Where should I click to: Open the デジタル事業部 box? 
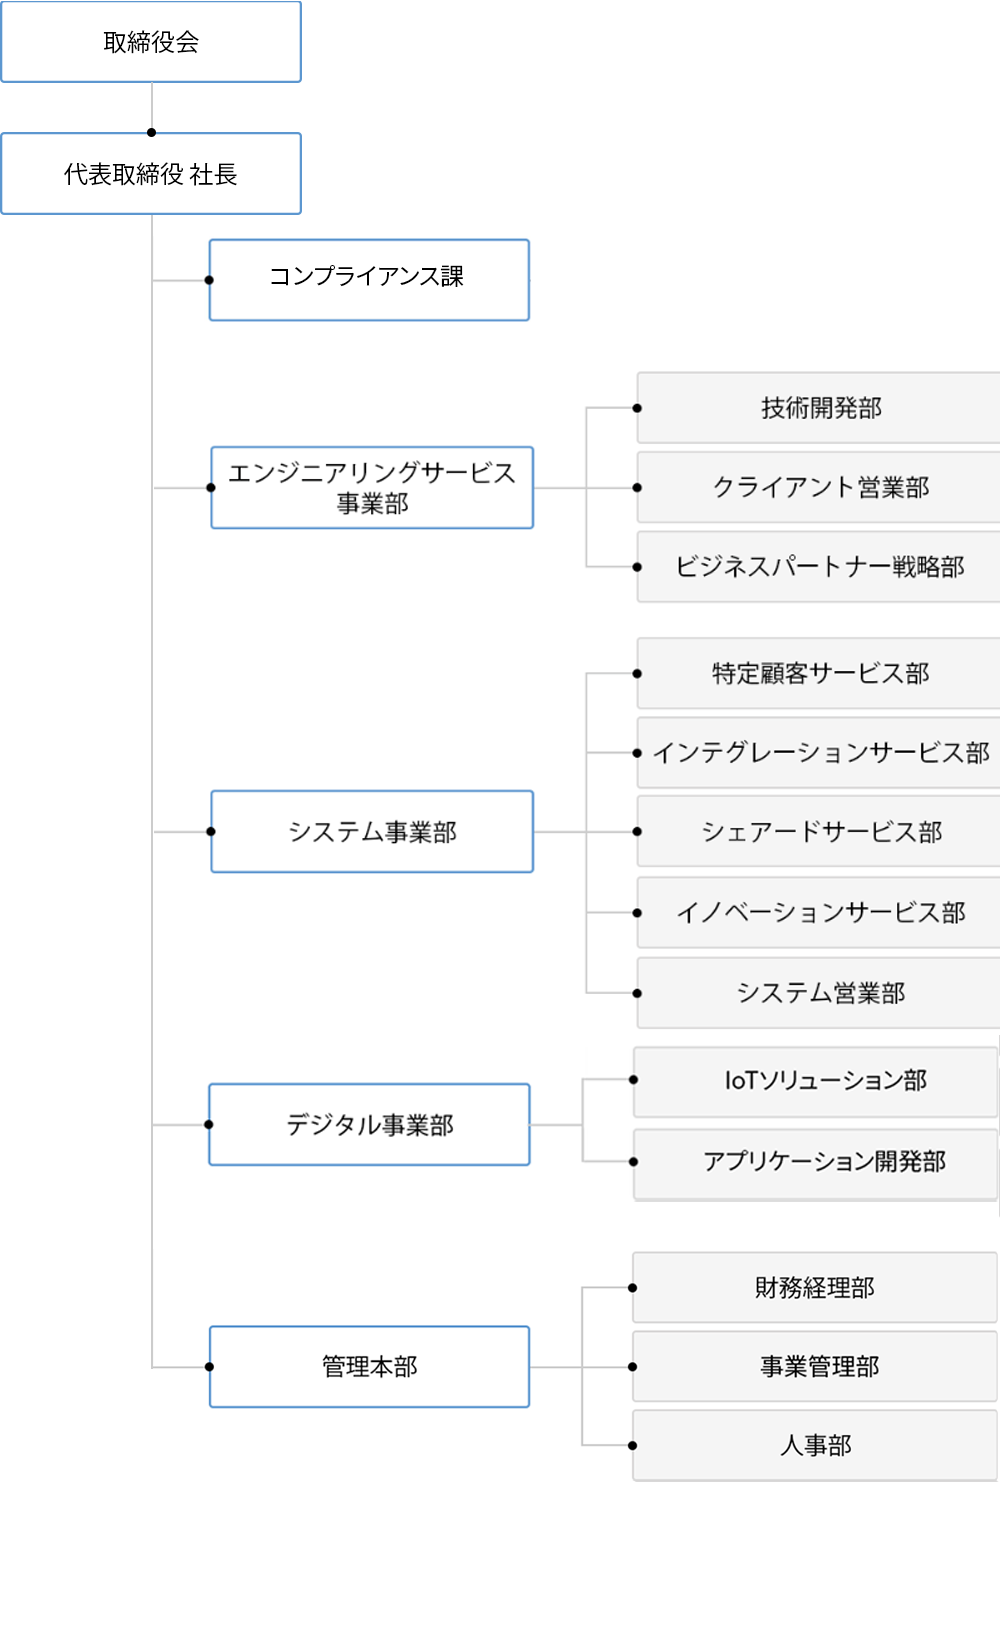(369, 1125)
